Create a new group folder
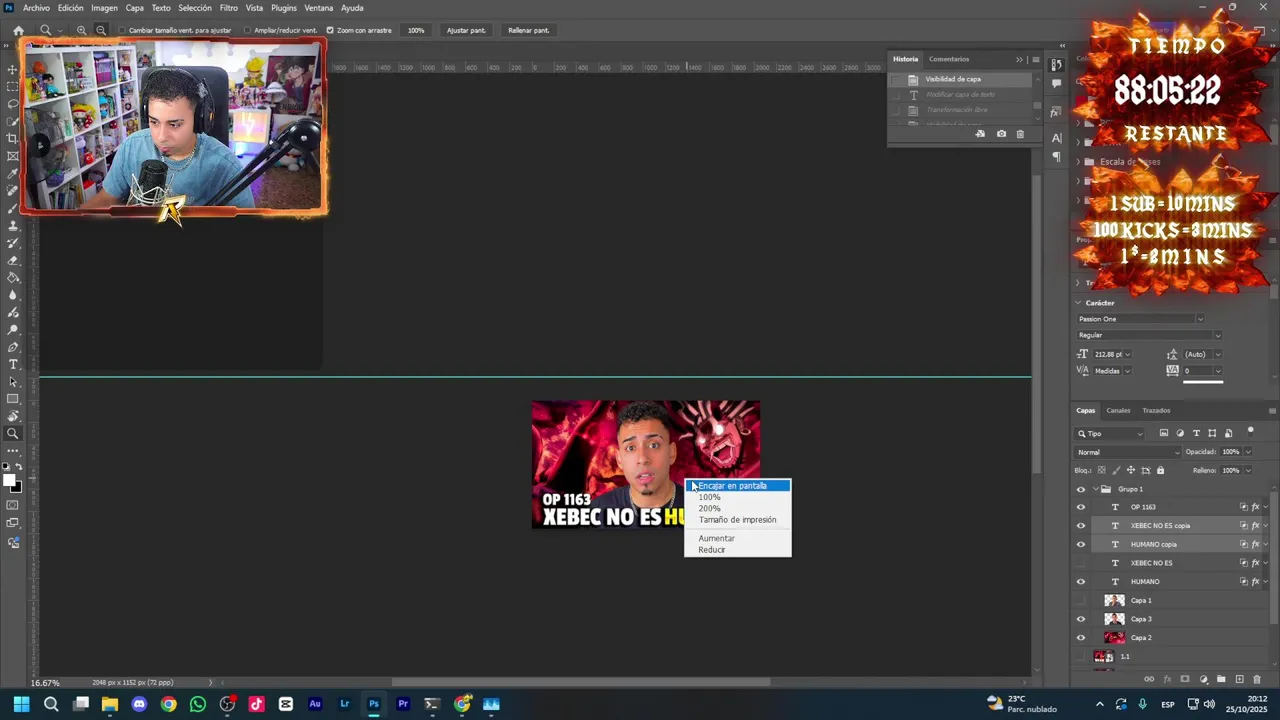 click(x=1221, y=679)
